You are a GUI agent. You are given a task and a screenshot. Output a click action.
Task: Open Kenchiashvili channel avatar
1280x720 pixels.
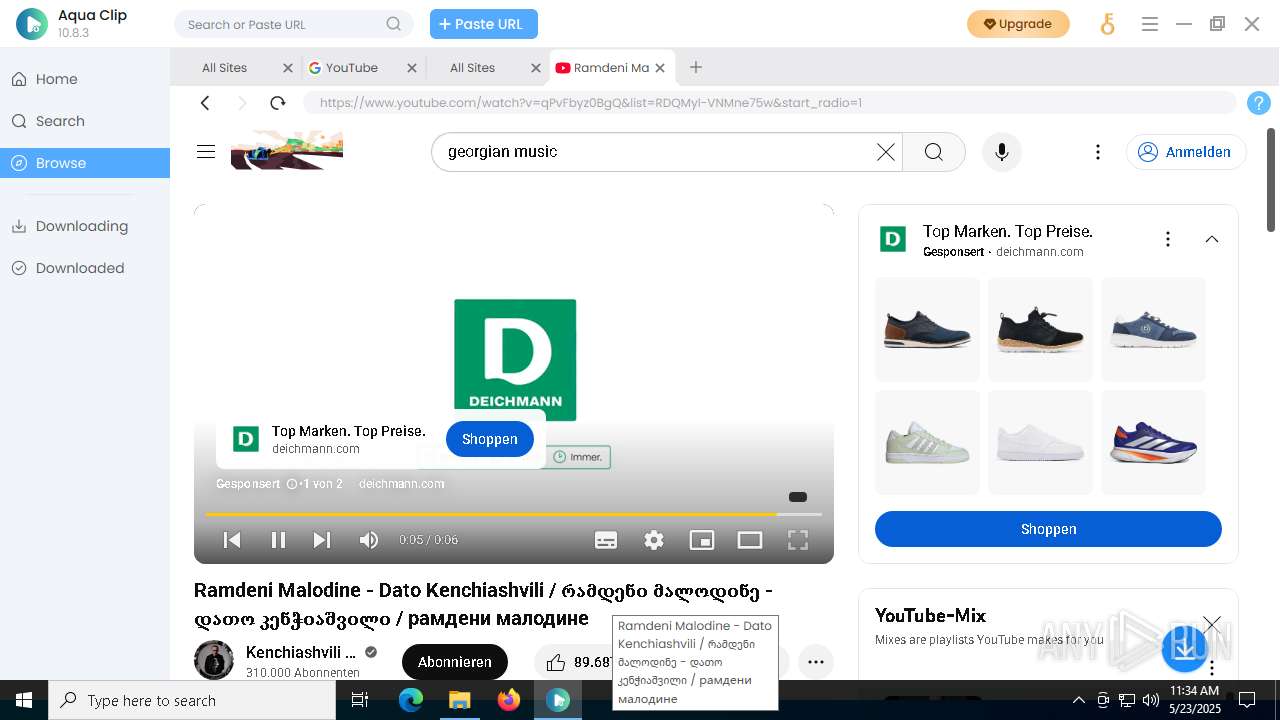[214, 661]
